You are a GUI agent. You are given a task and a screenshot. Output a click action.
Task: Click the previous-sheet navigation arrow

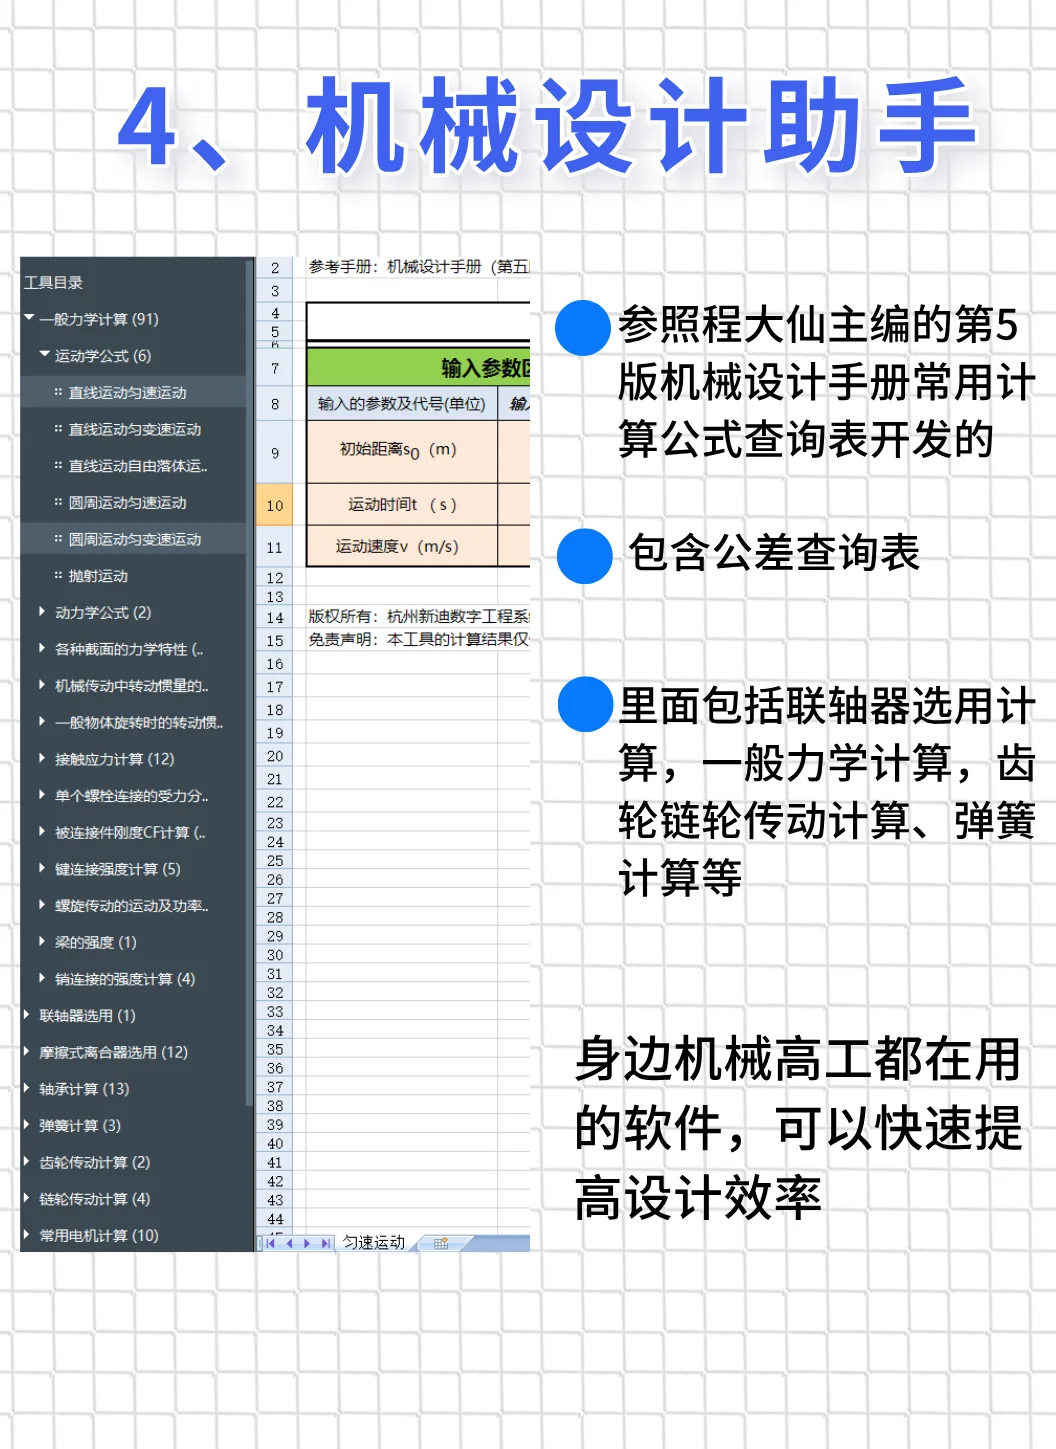pos(290,1243)
